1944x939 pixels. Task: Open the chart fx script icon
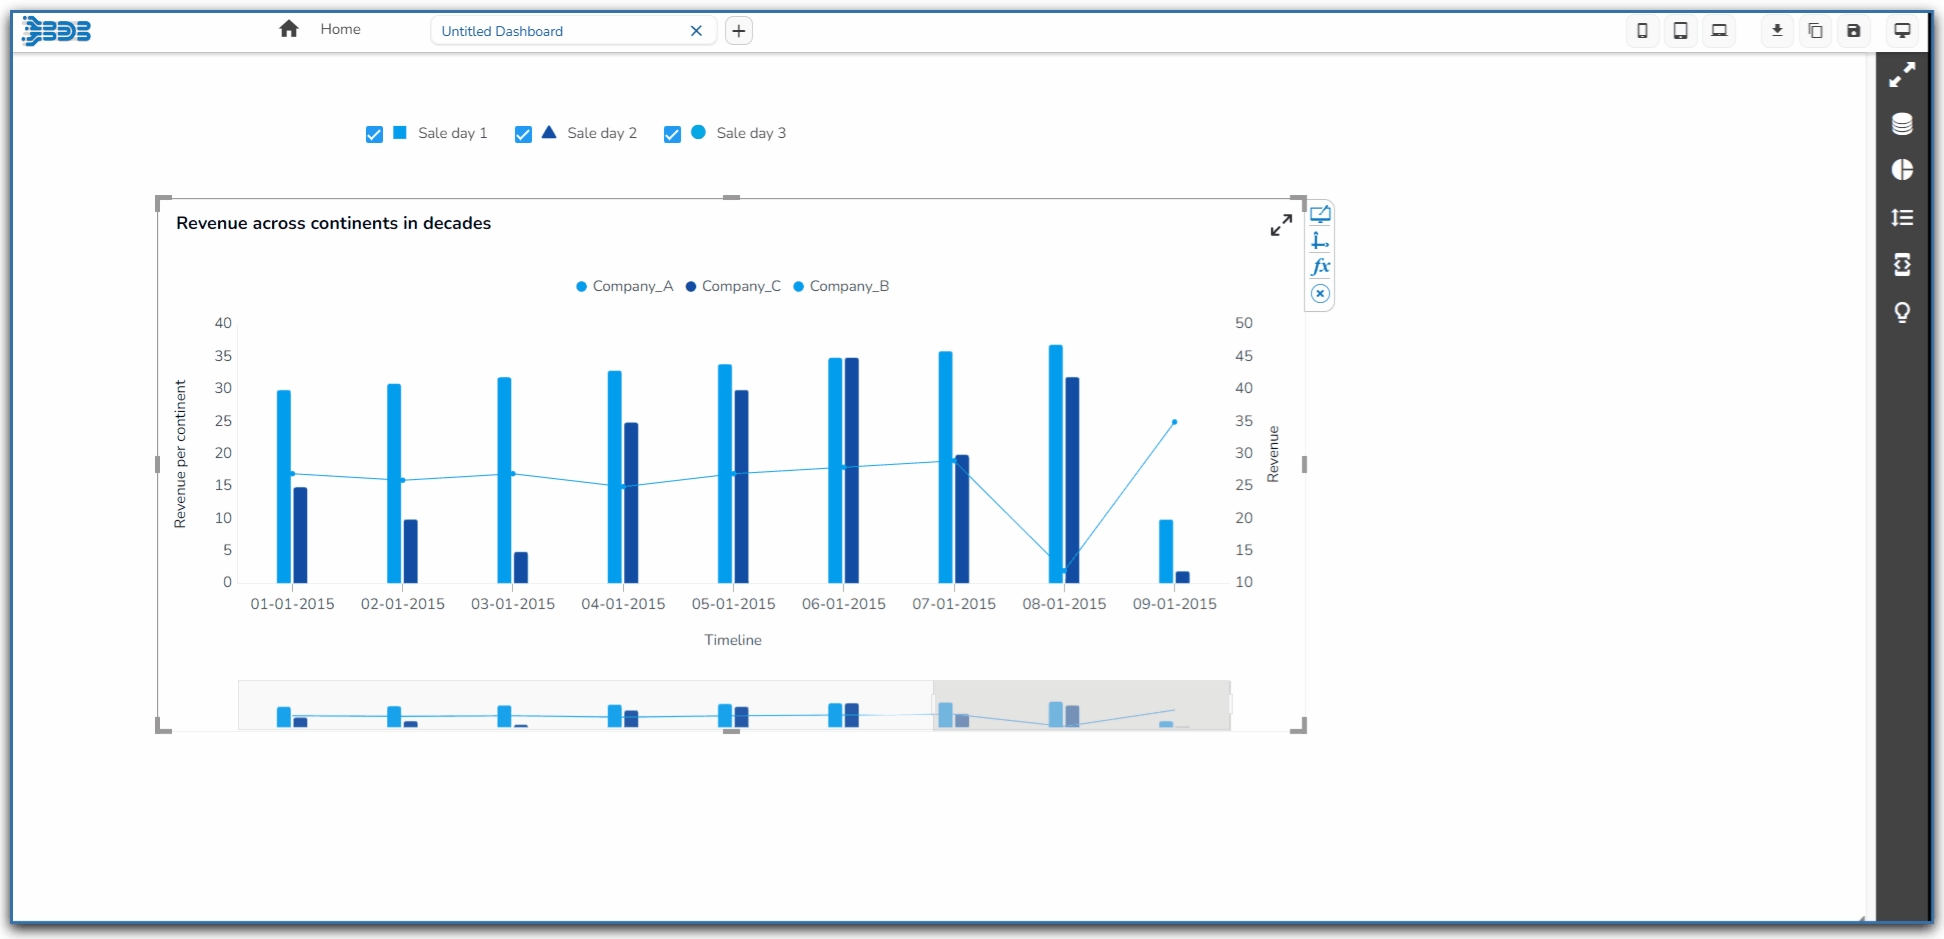point(1320,267)
